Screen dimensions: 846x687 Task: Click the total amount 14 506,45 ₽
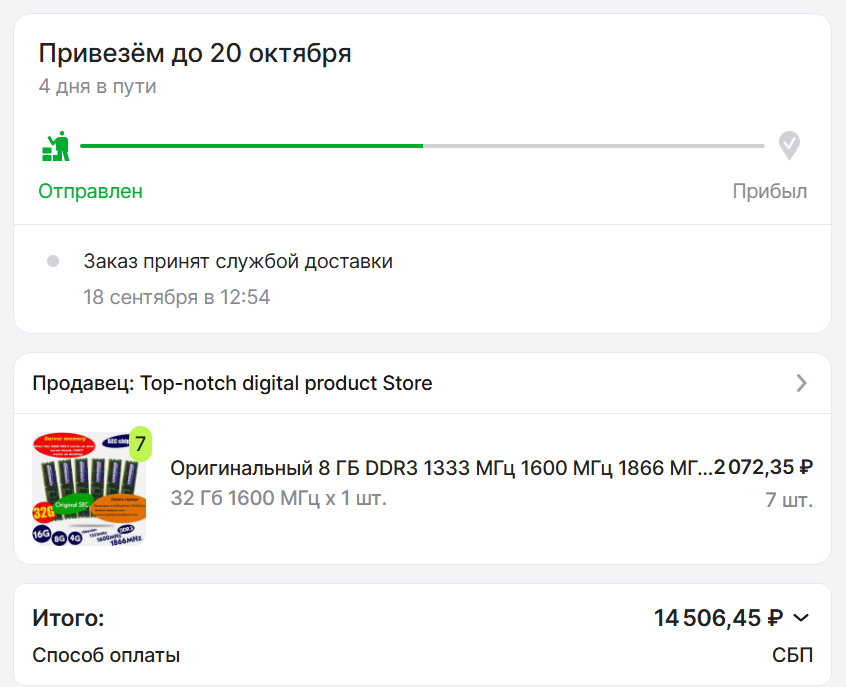(x=718, y=618)
